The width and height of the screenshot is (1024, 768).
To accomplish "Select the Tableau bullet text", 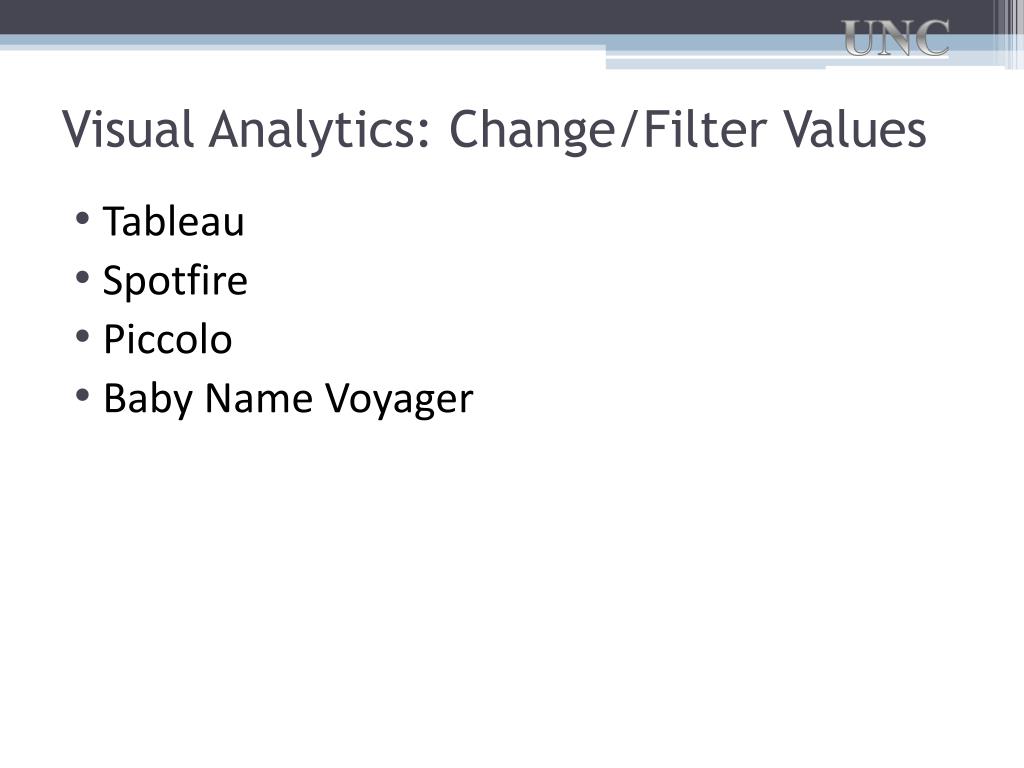I will click(174, 221).
